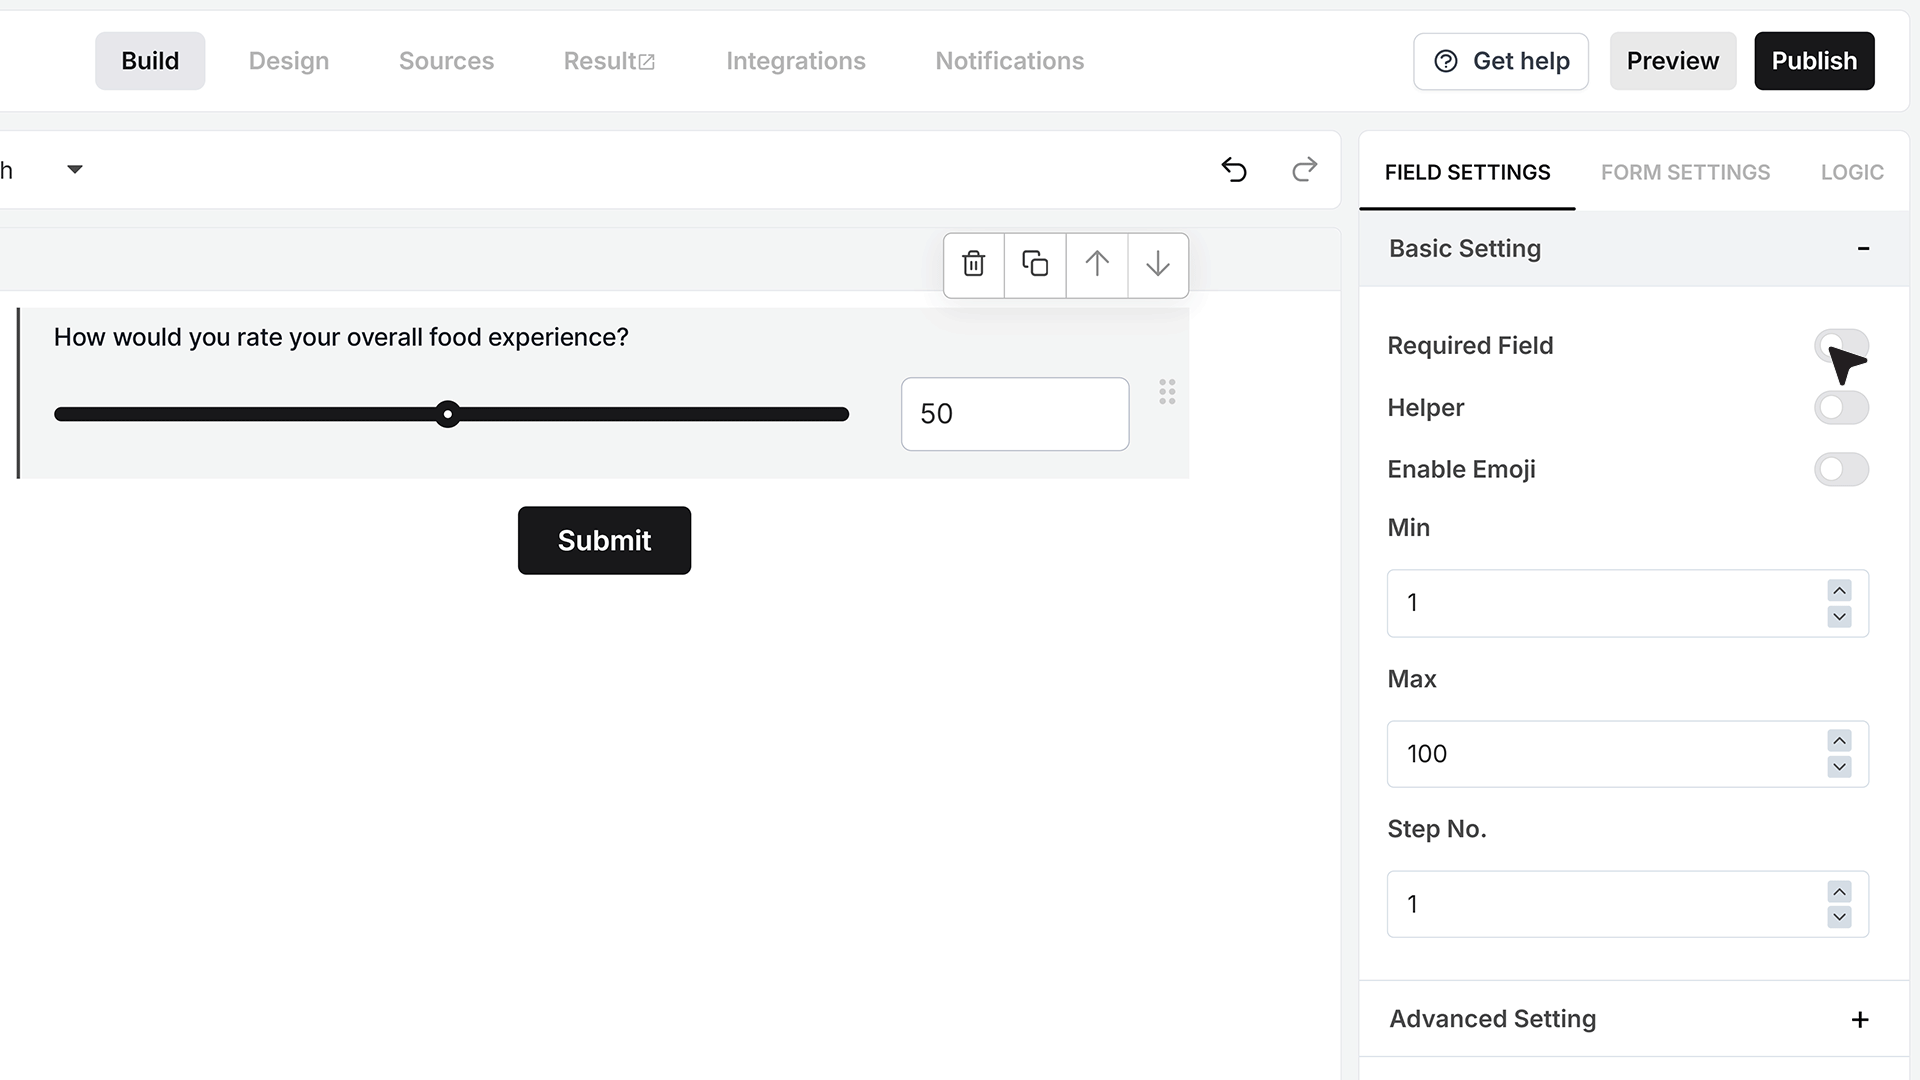The height and width of the screenshot is (1080, 1920).
Task: Increase the Min value with the up stepper
Action: 1840,590
